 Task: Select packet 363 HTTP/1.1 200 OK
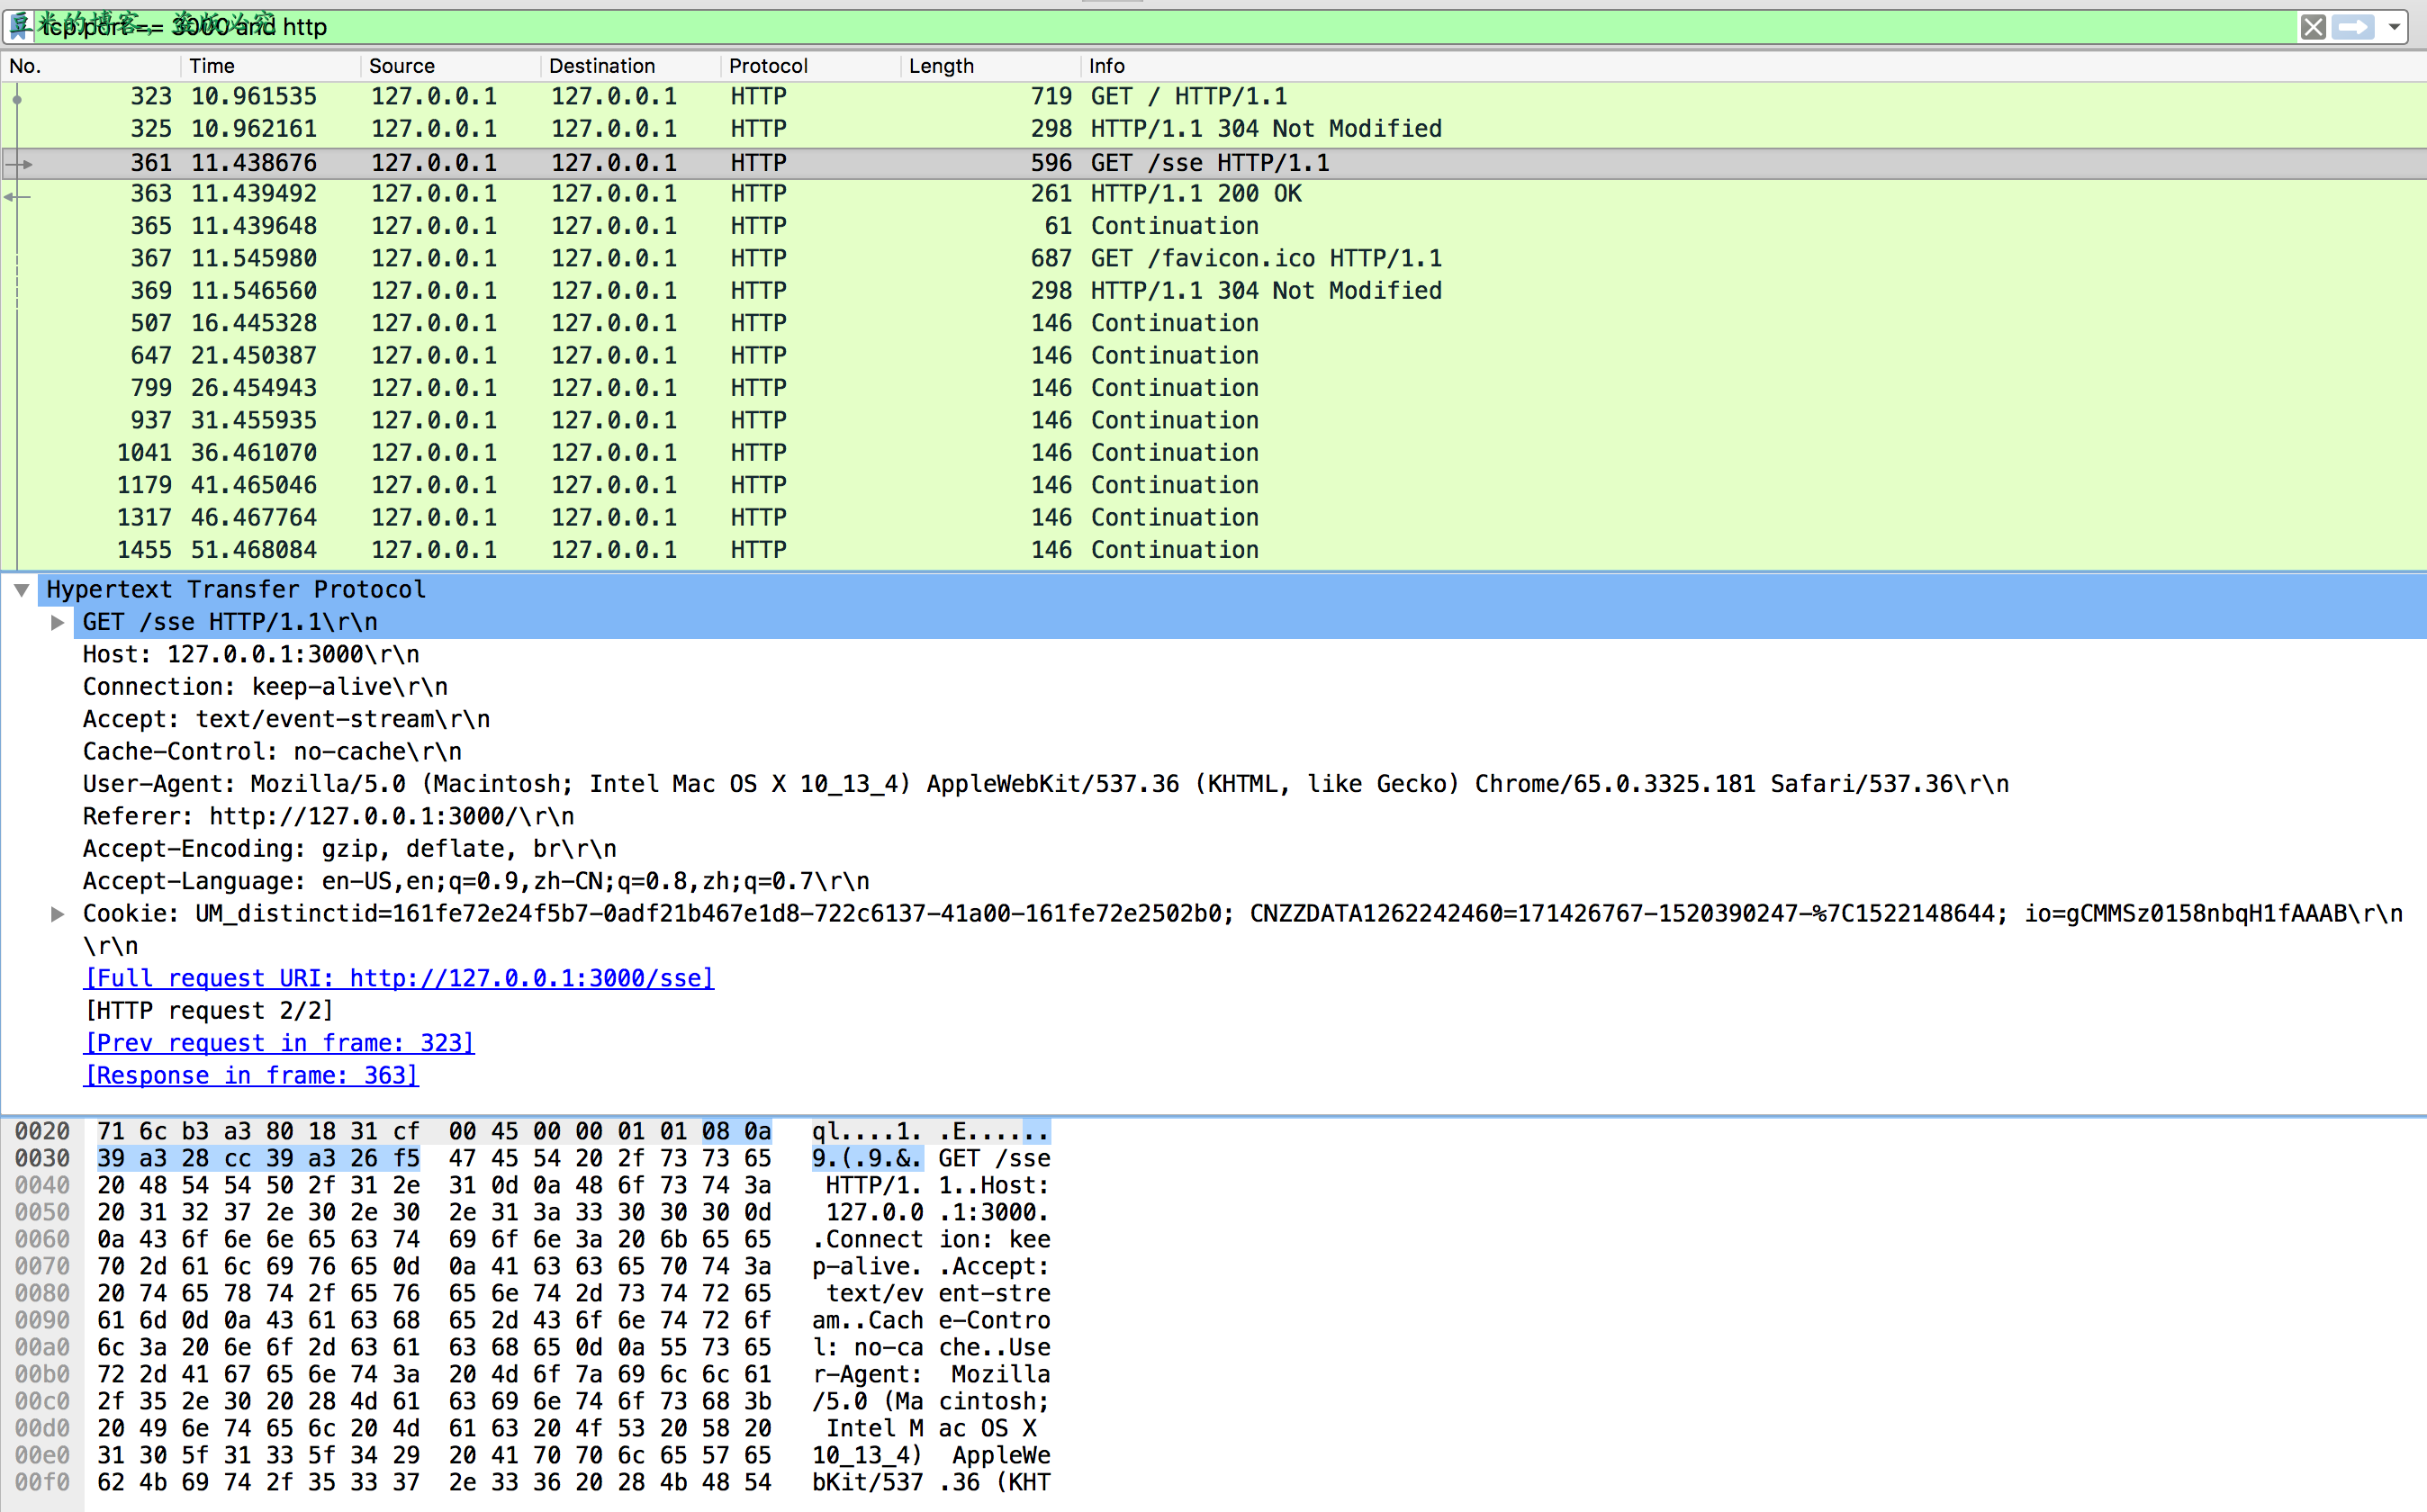(1195, 194)
